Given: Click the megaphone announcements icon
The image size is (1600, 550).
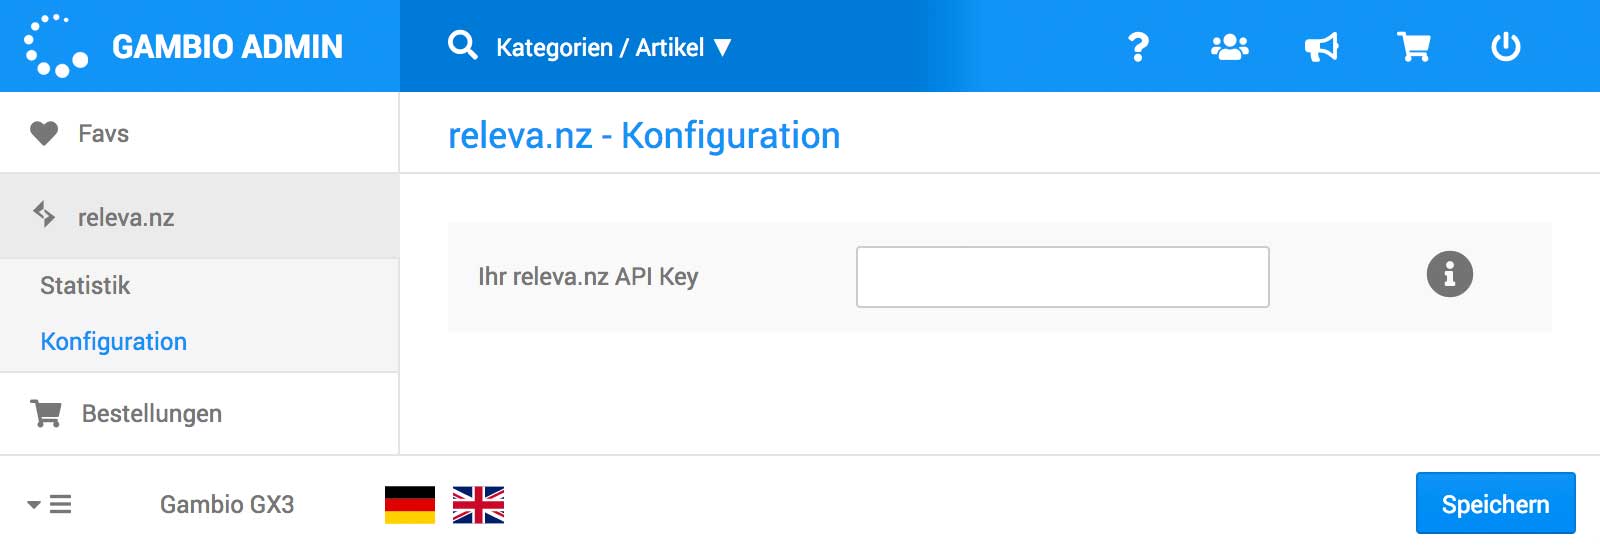Looking at the screenshot, I should [x=1321, y=47].
